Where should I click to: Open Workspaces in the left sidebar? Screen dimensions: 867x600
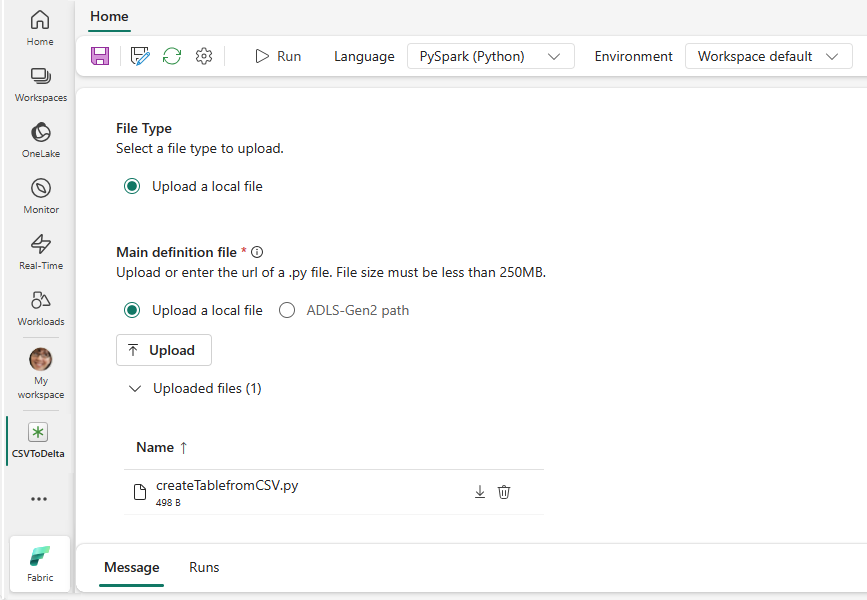pyautogui.click(x=40, y=84)
